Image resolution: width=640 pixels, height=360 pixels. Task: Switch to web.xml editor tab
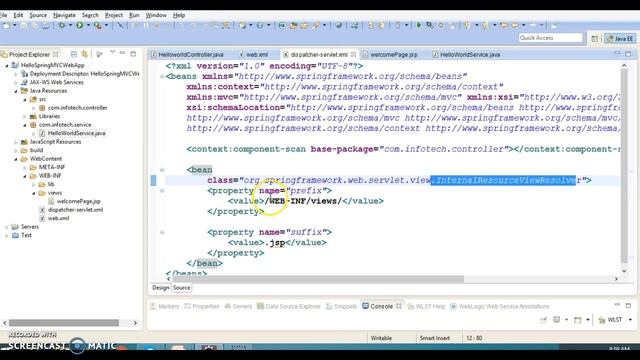(x=254, y=54)
